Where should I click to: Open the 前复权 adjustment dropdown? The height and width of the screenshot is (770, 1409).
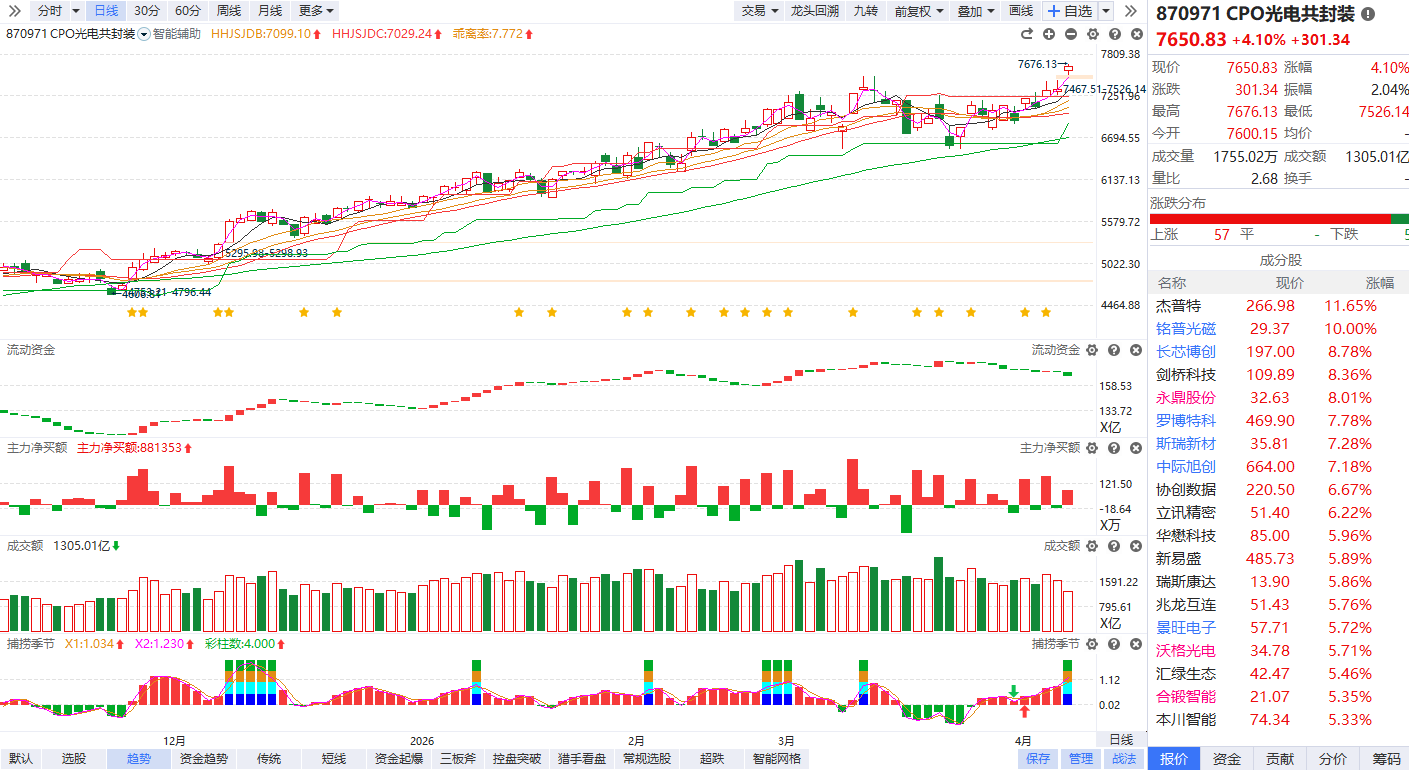(x=918, y=11)
